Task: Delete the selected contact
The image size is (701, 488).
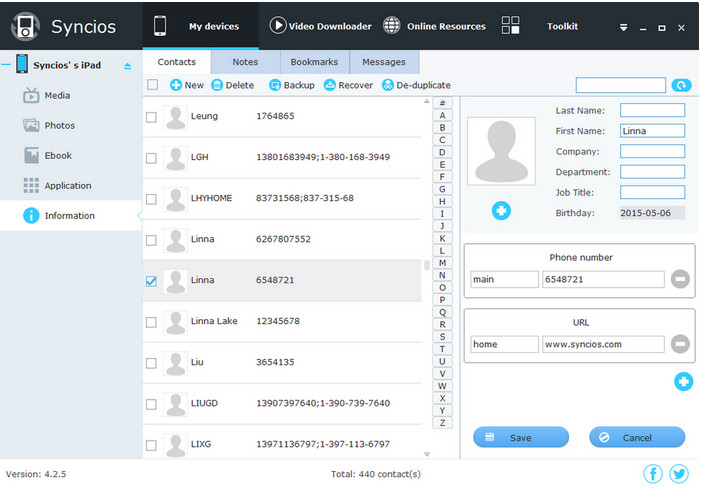Action: (232, 85)
